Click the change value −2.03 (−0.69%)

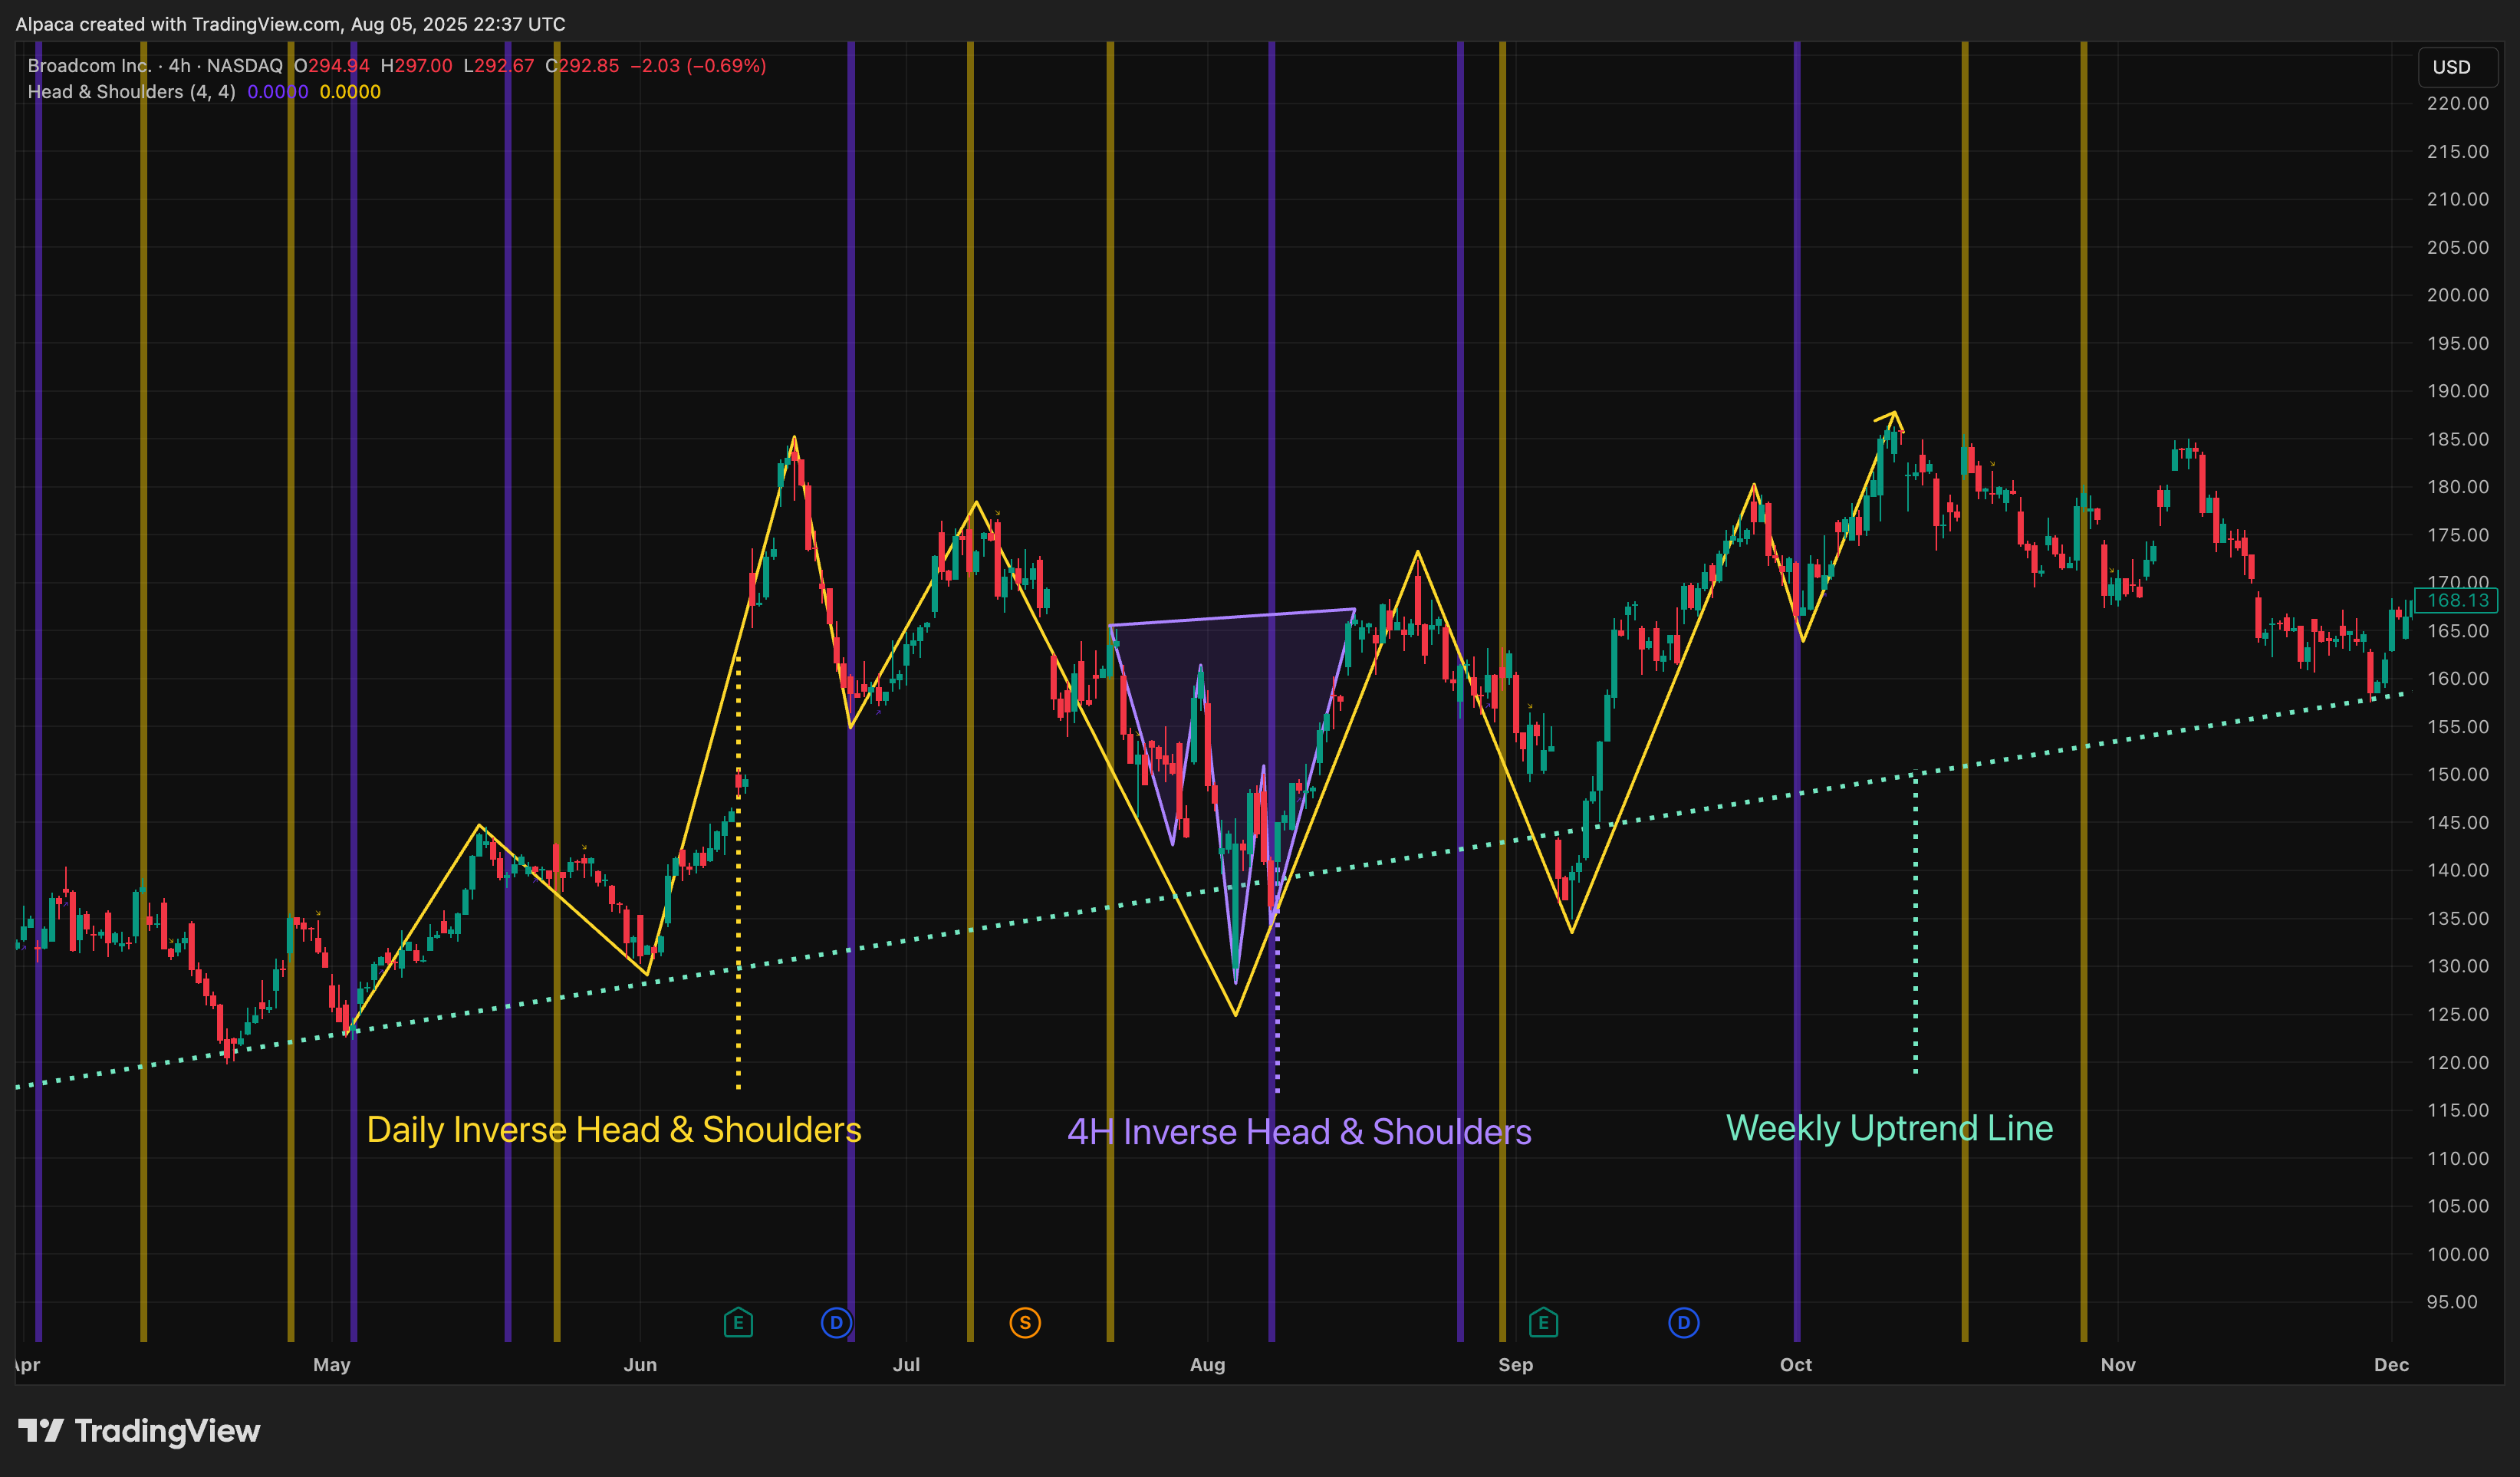coord(698,66)
